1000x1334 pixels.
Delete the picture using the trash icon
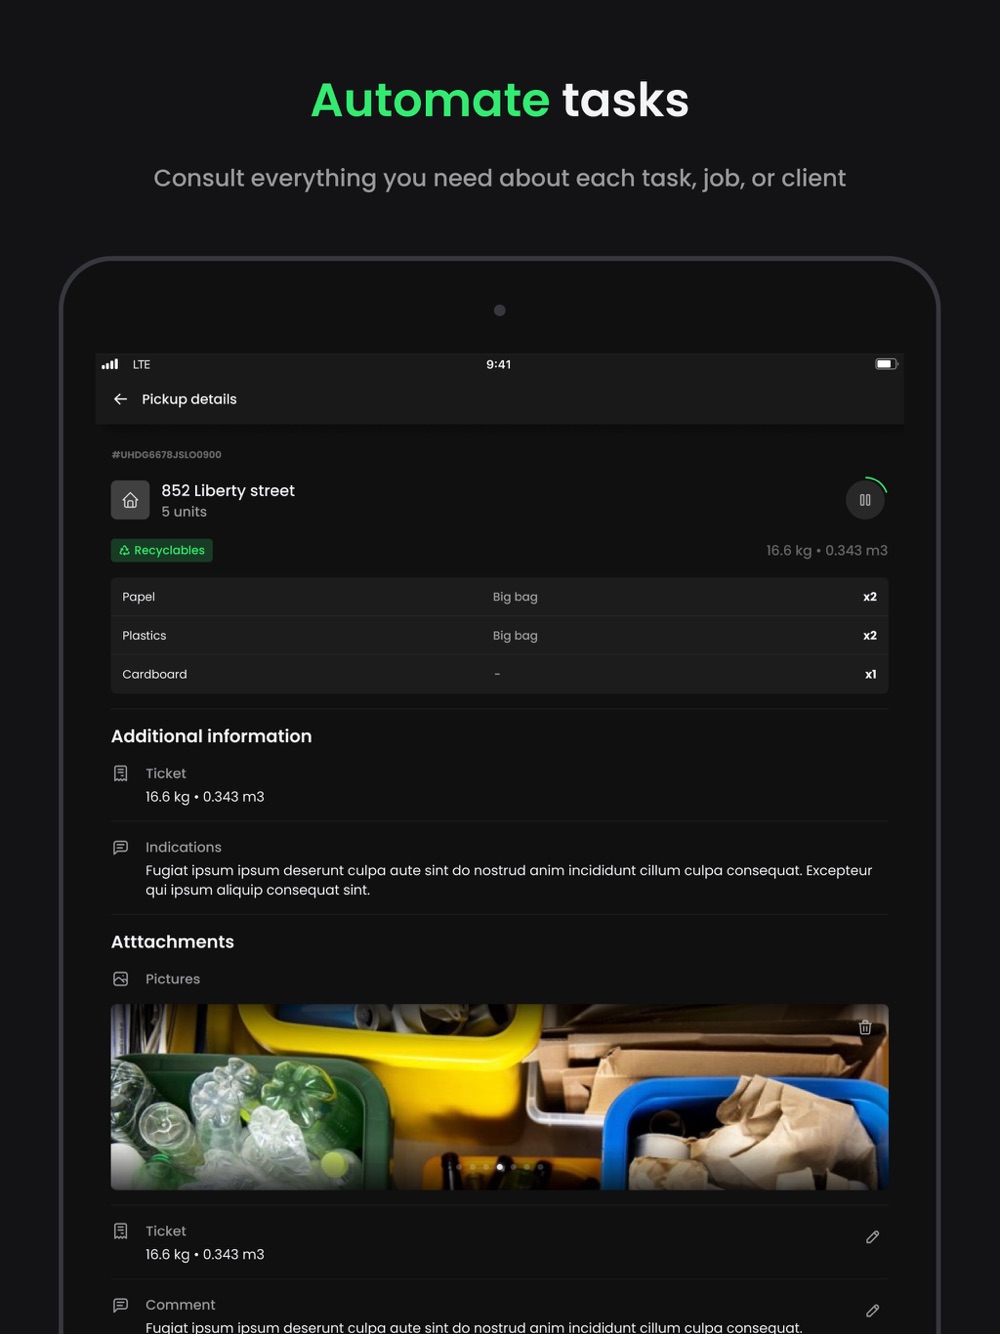pos(865,1028)
